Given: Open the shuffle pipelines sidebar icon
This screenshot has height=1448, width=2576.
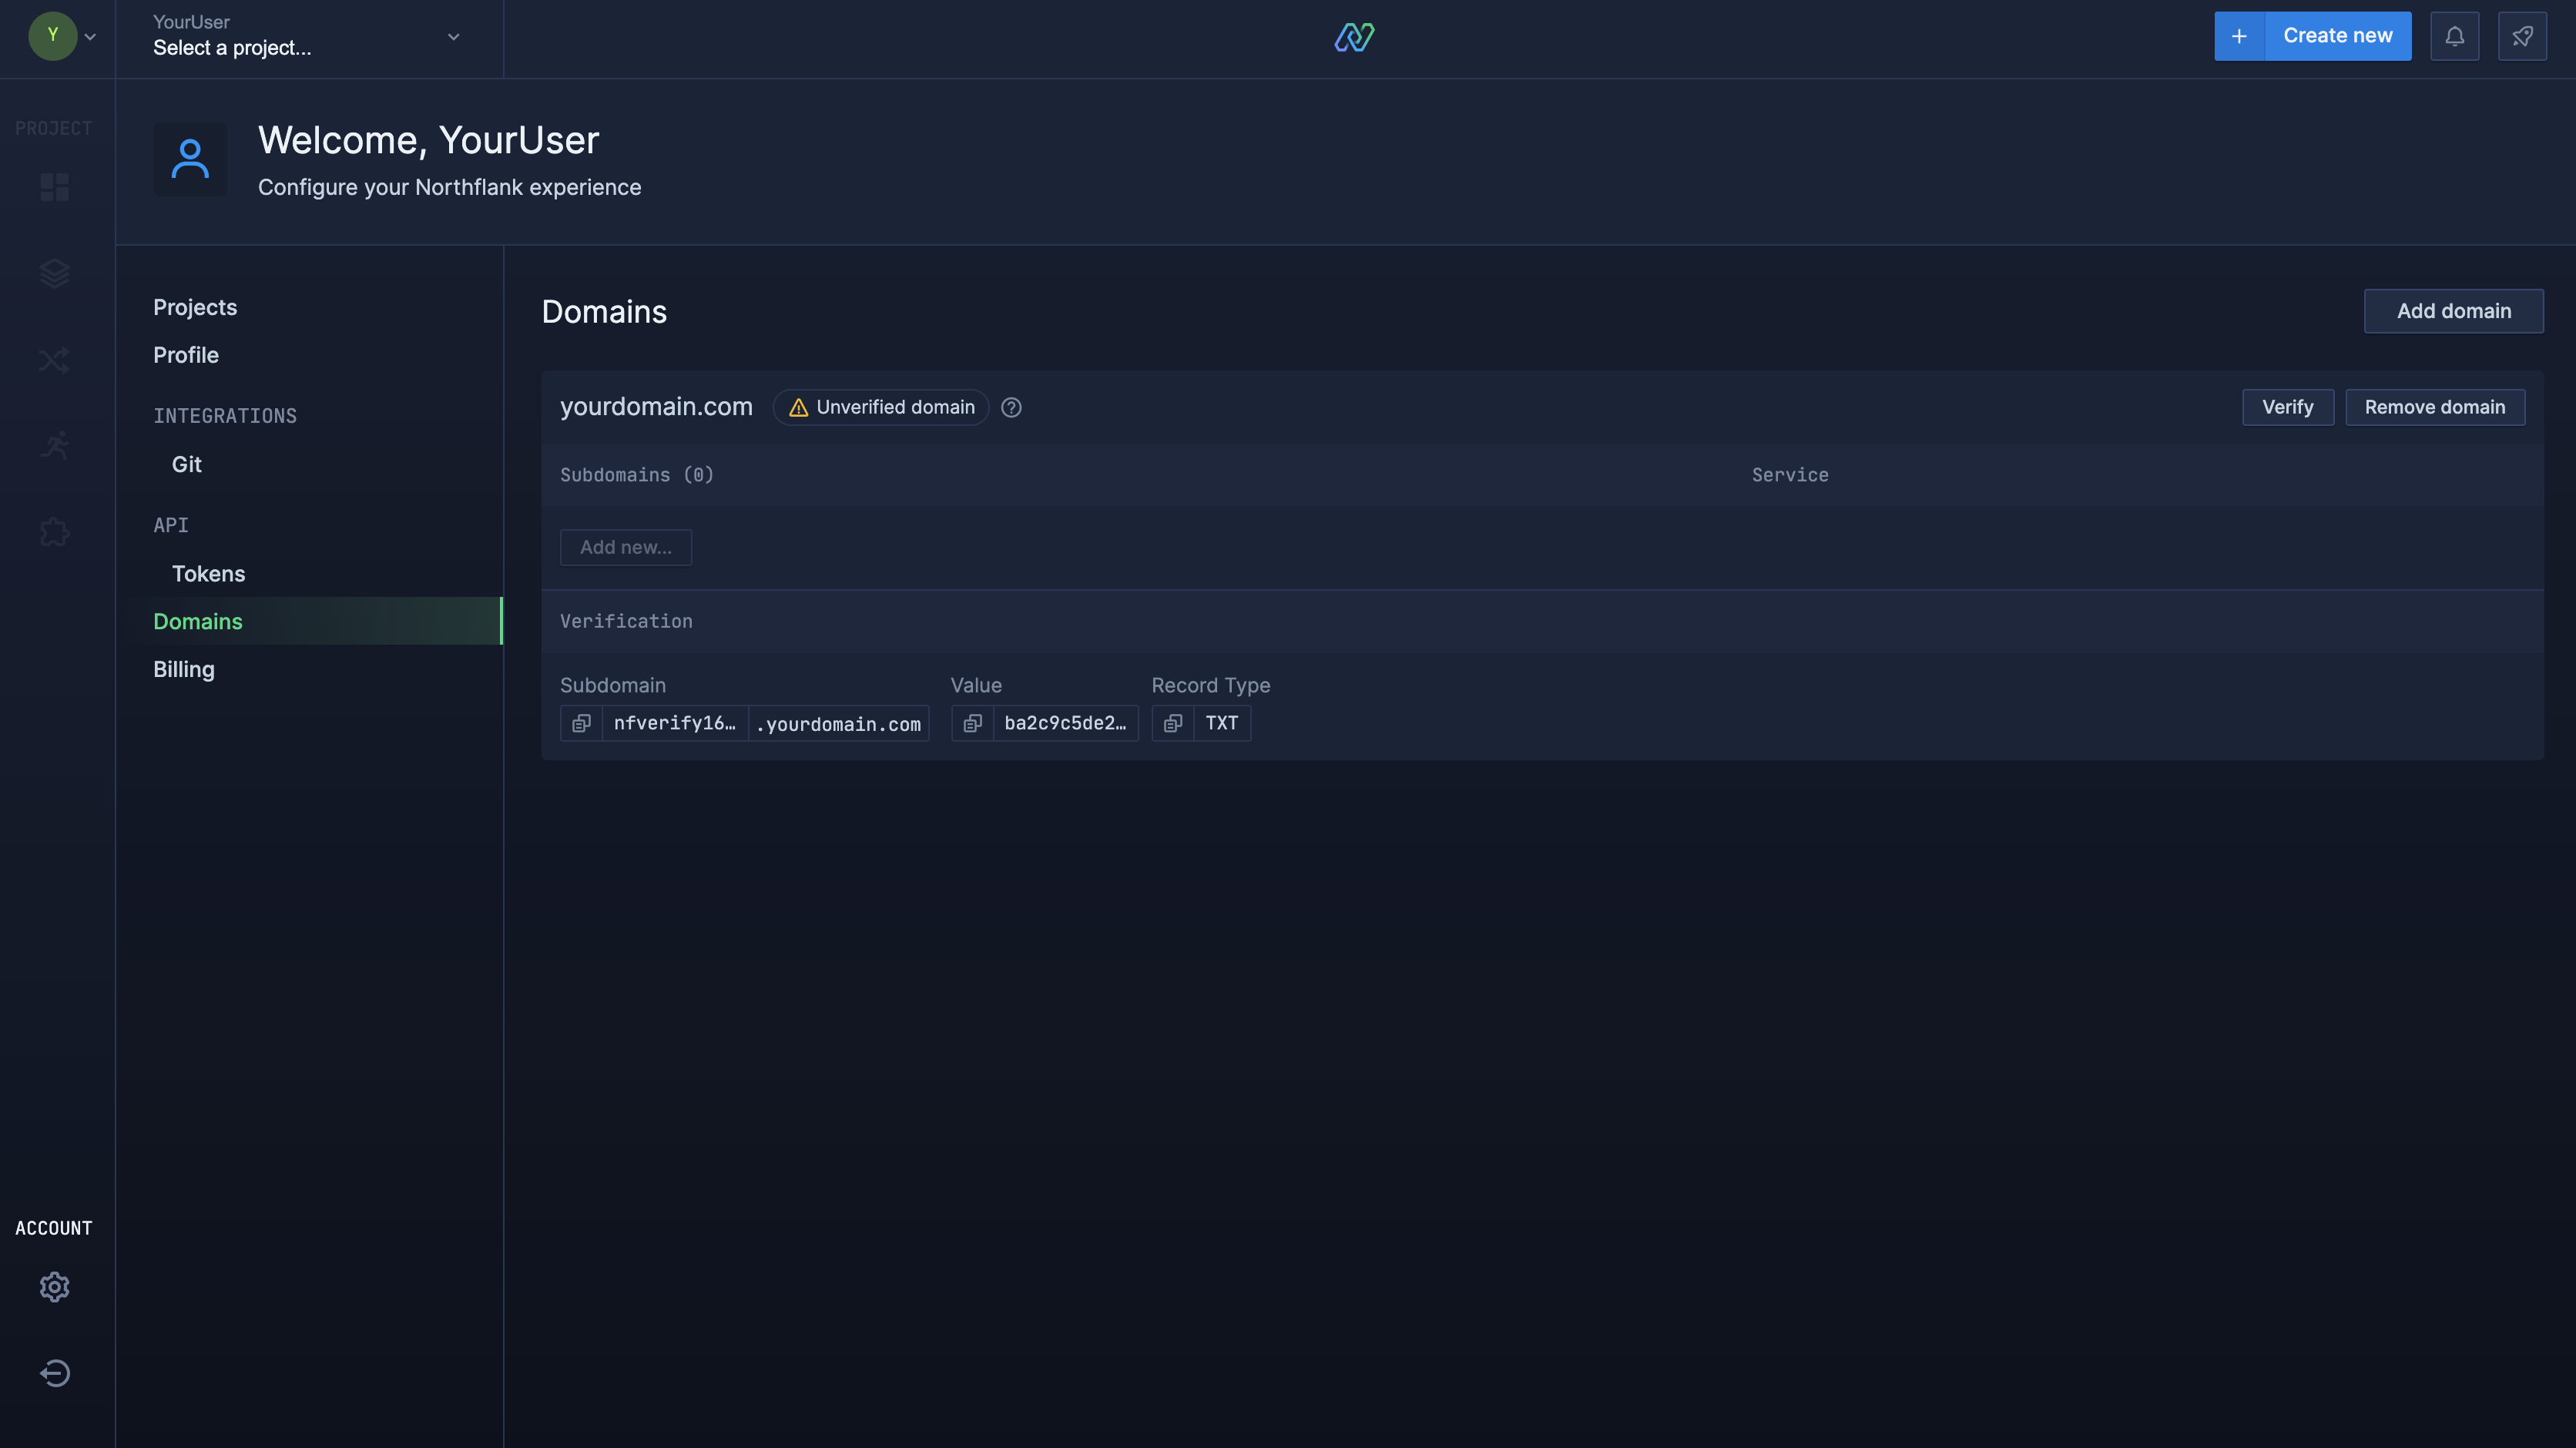Looking at the screenshot, I should (55, 360).
